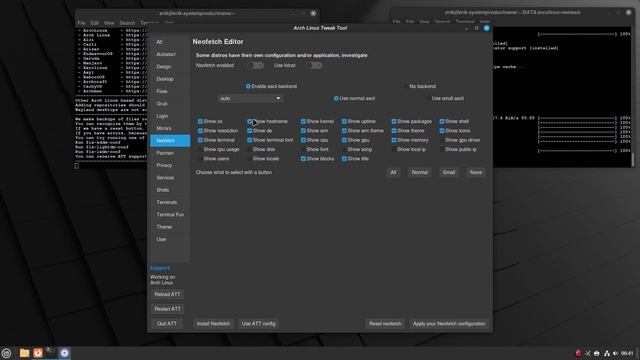
Task: Enable Show gpu driver checkbox
Action: click(442, 140)
